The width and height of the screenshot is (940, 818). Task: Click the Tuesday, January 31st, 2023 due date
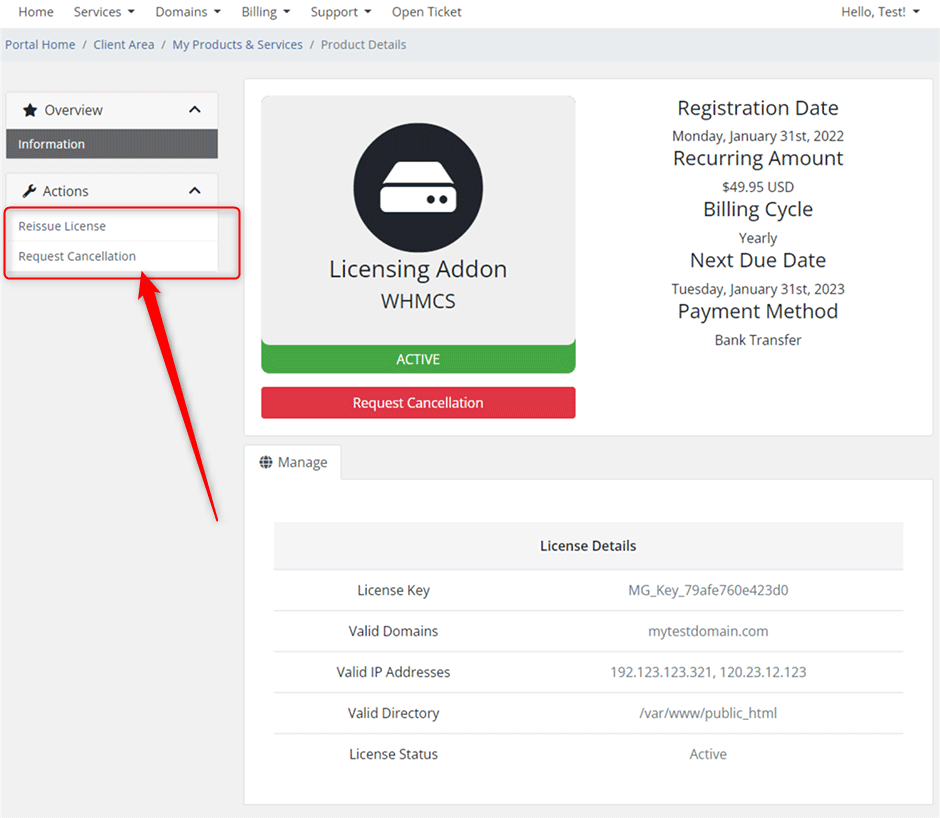click(x=758, y=289)
